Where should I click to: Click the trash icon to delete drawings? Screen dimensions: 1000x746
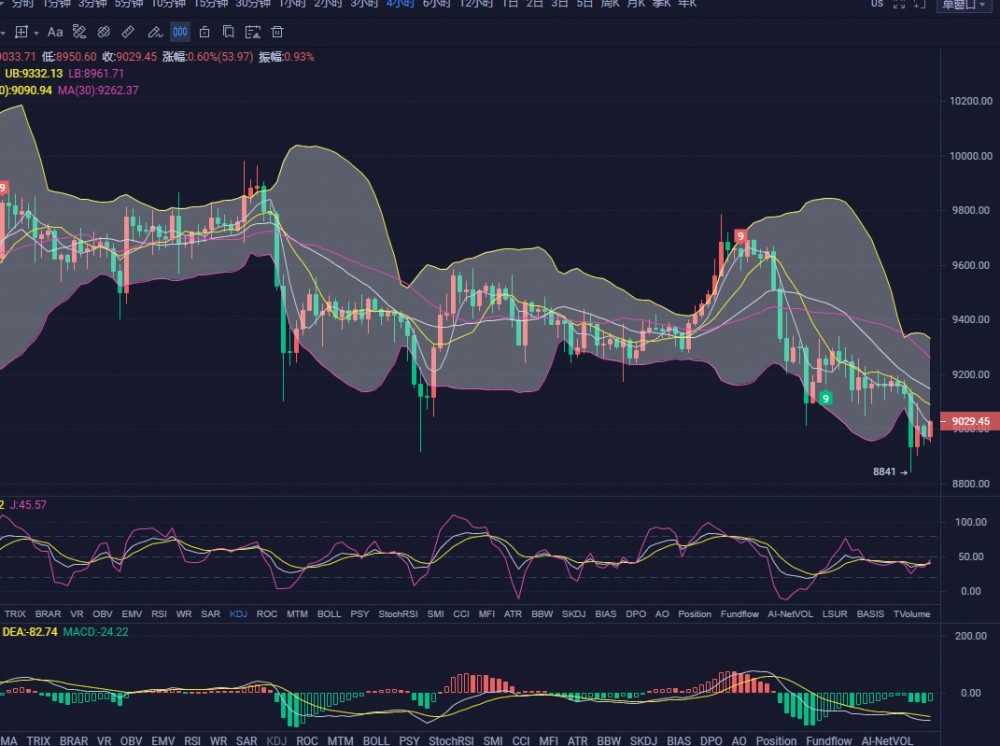pyautogui.click(x=277, y=32)
